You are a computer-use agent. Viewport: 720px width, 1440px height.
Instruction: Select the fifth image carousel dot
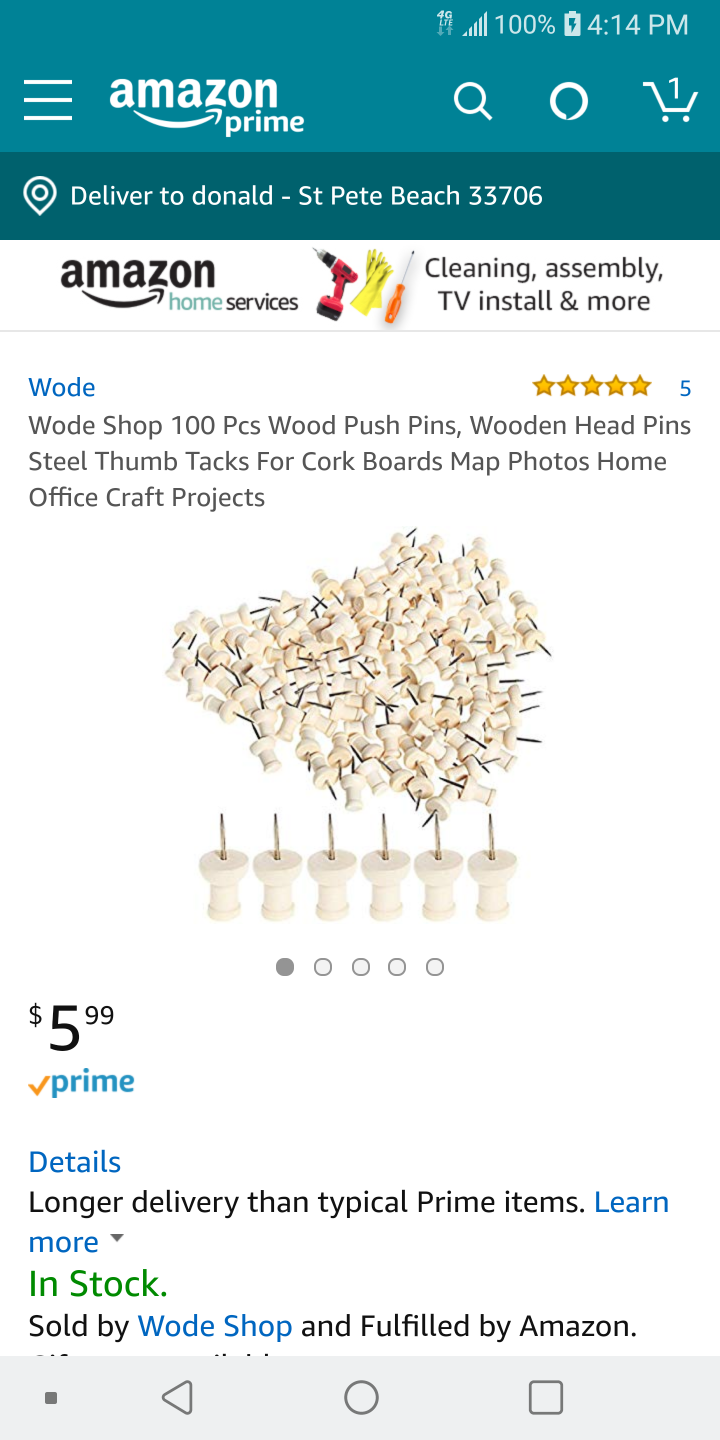[x=434, y=967]
